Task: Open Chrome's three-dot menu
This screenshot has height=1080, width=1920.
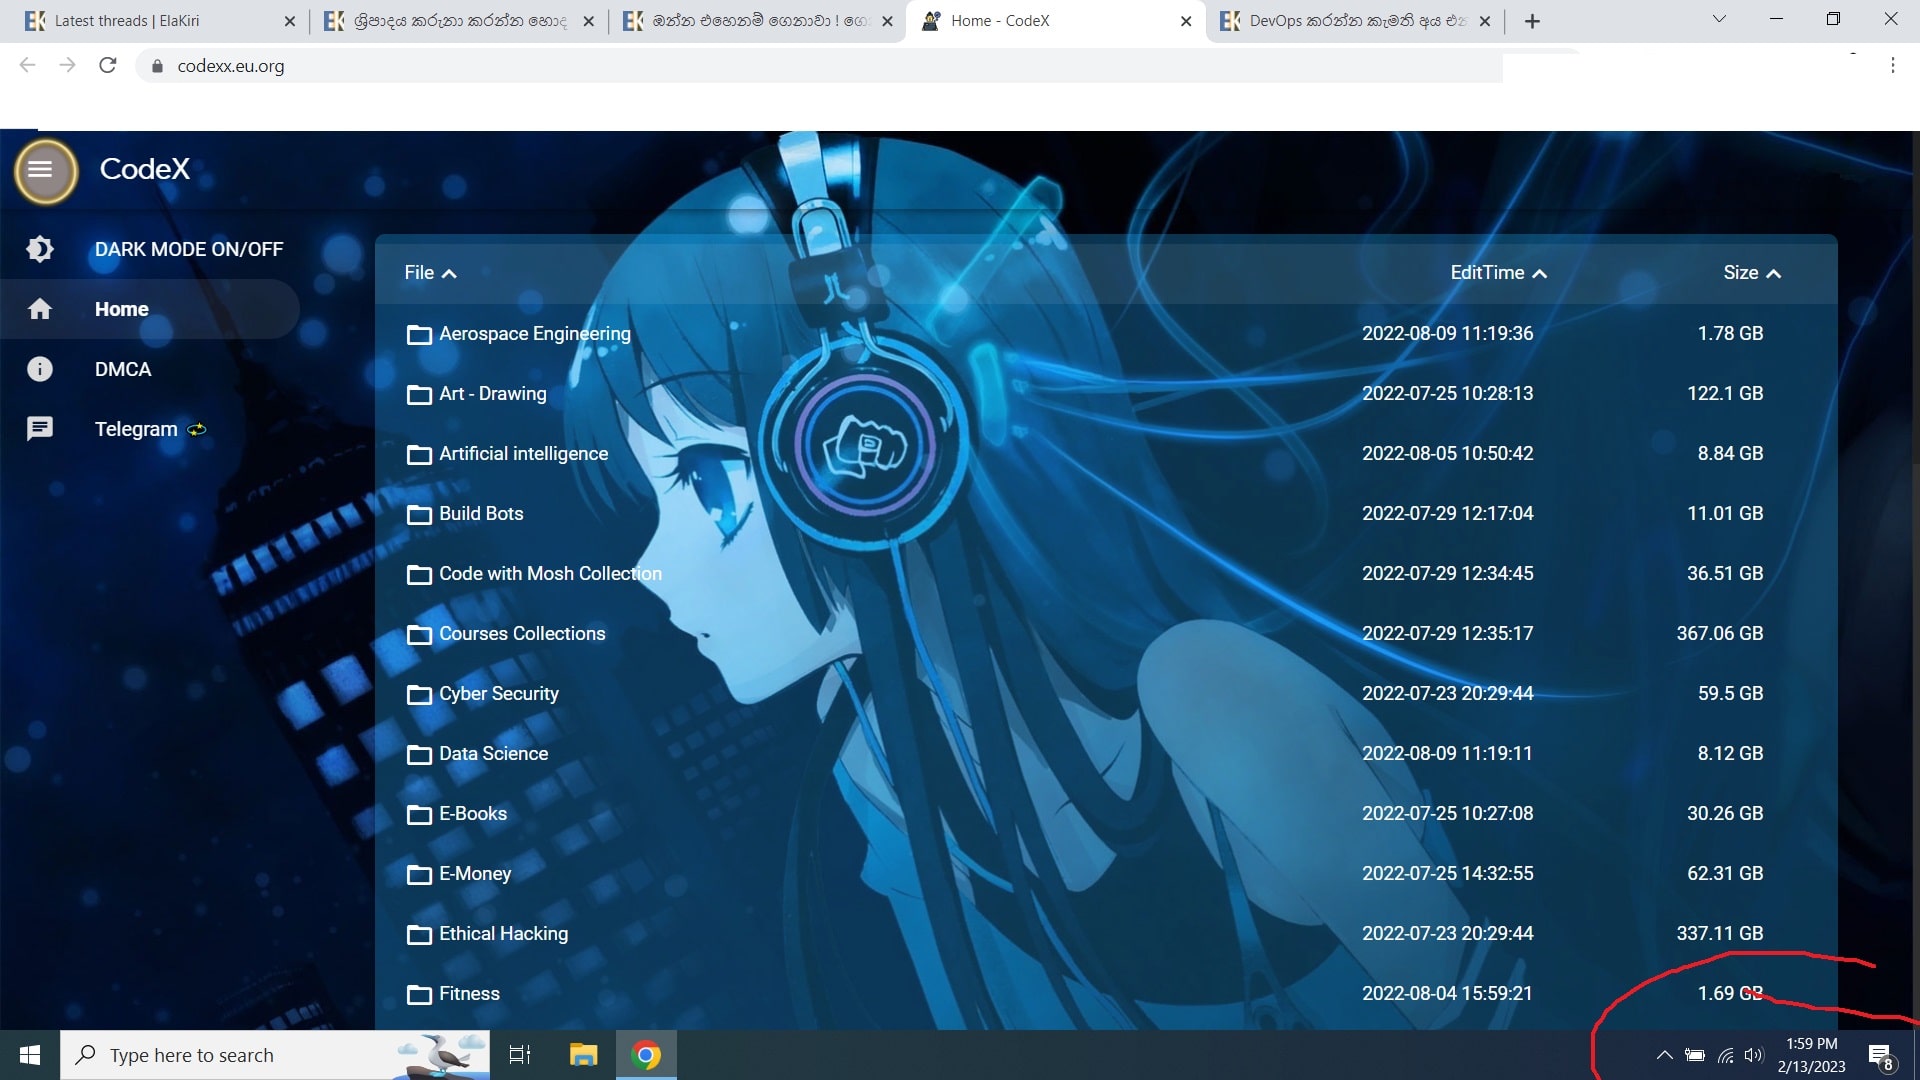Action: 1893,65
